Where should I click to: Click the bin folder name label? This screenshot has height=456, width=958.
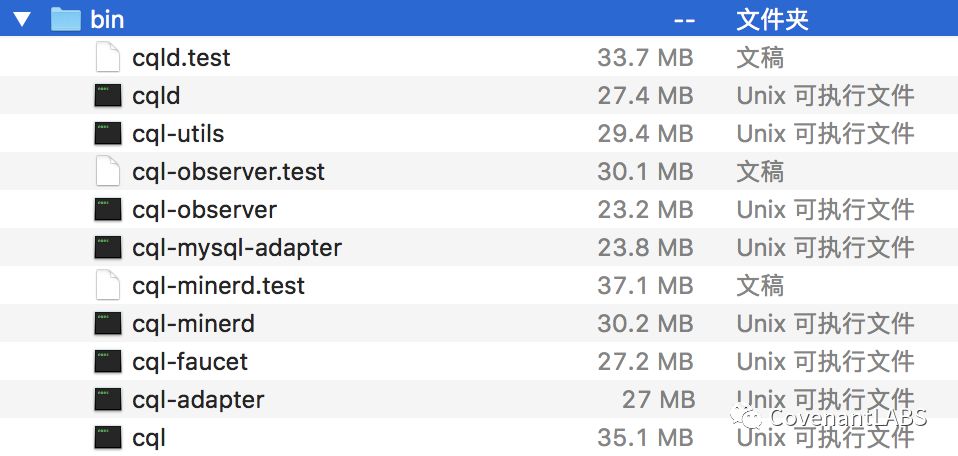(x=108, y=20)
